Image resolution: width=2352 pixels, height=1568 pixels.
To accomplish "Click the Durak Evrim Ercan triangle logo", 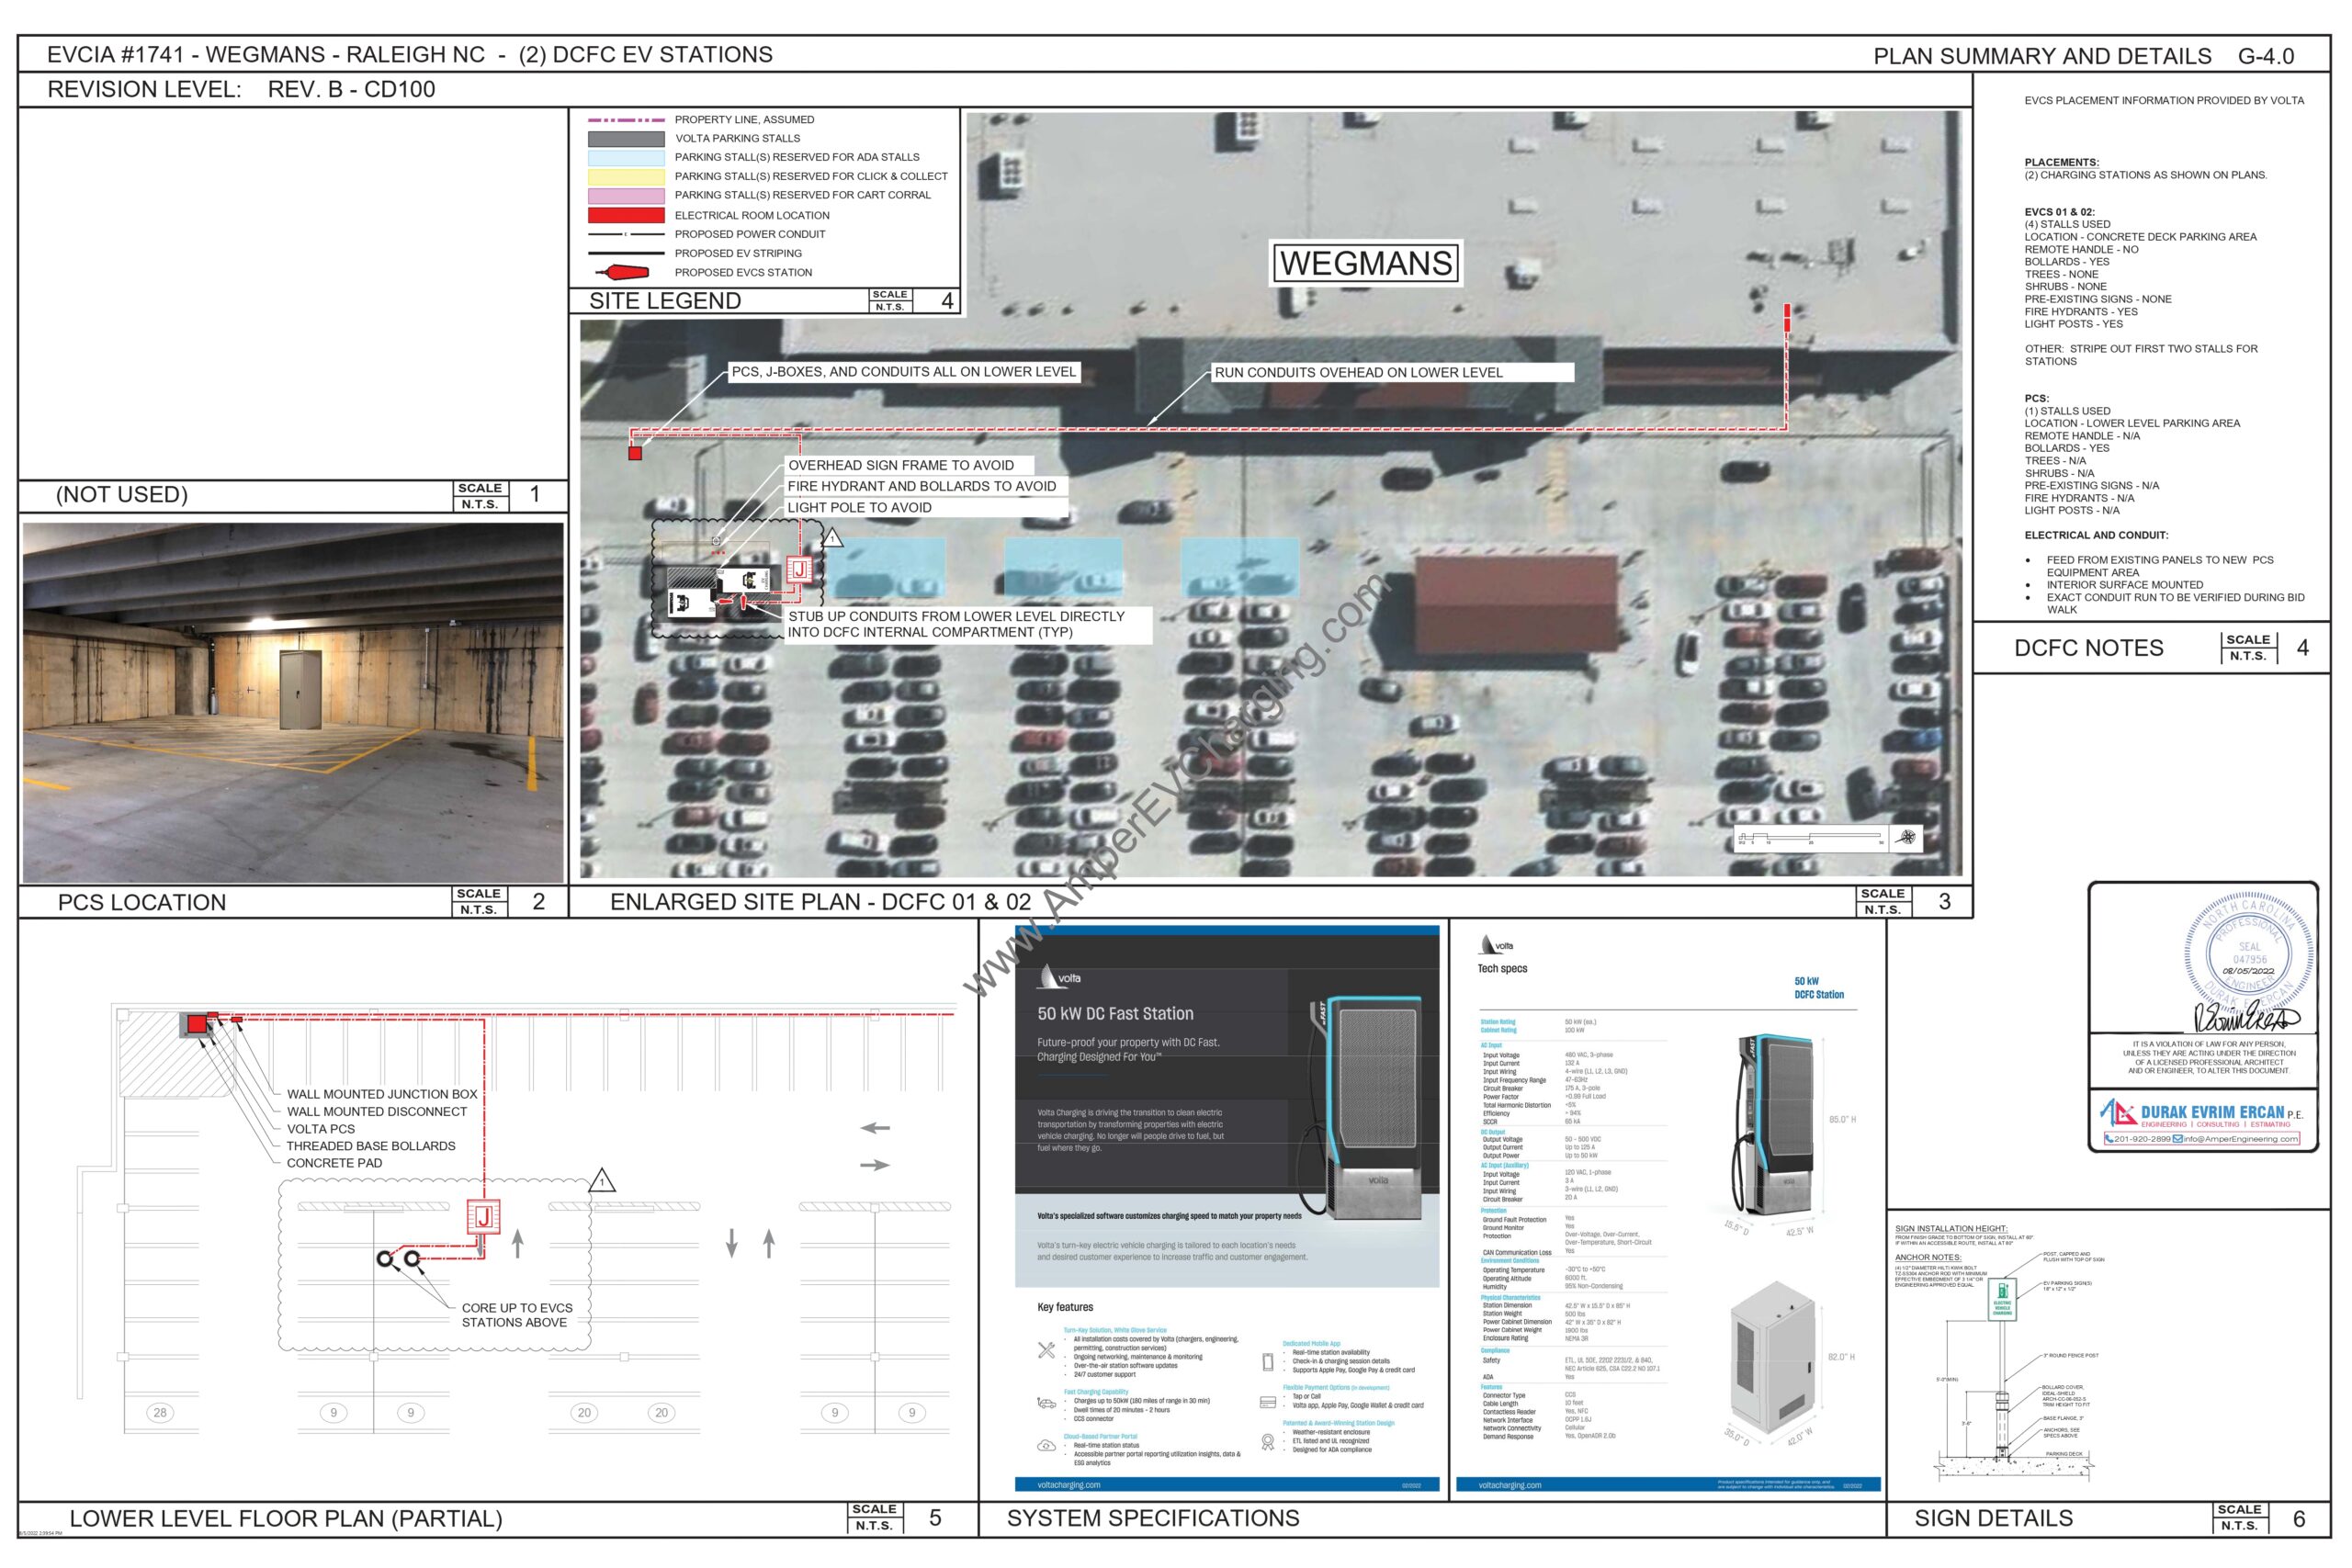I will 2118,1112.
